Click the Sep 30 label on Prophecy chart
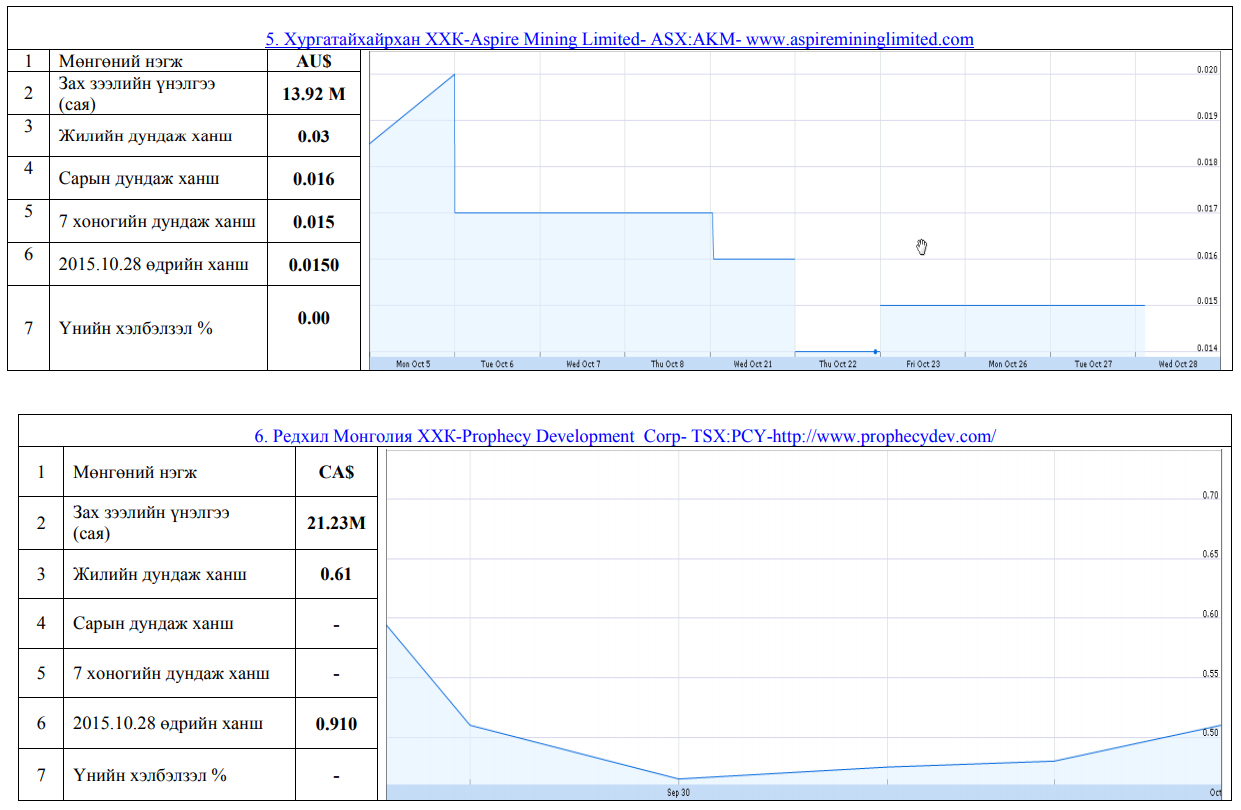This screenshot has height=810, width=1241. pos(679,792)
